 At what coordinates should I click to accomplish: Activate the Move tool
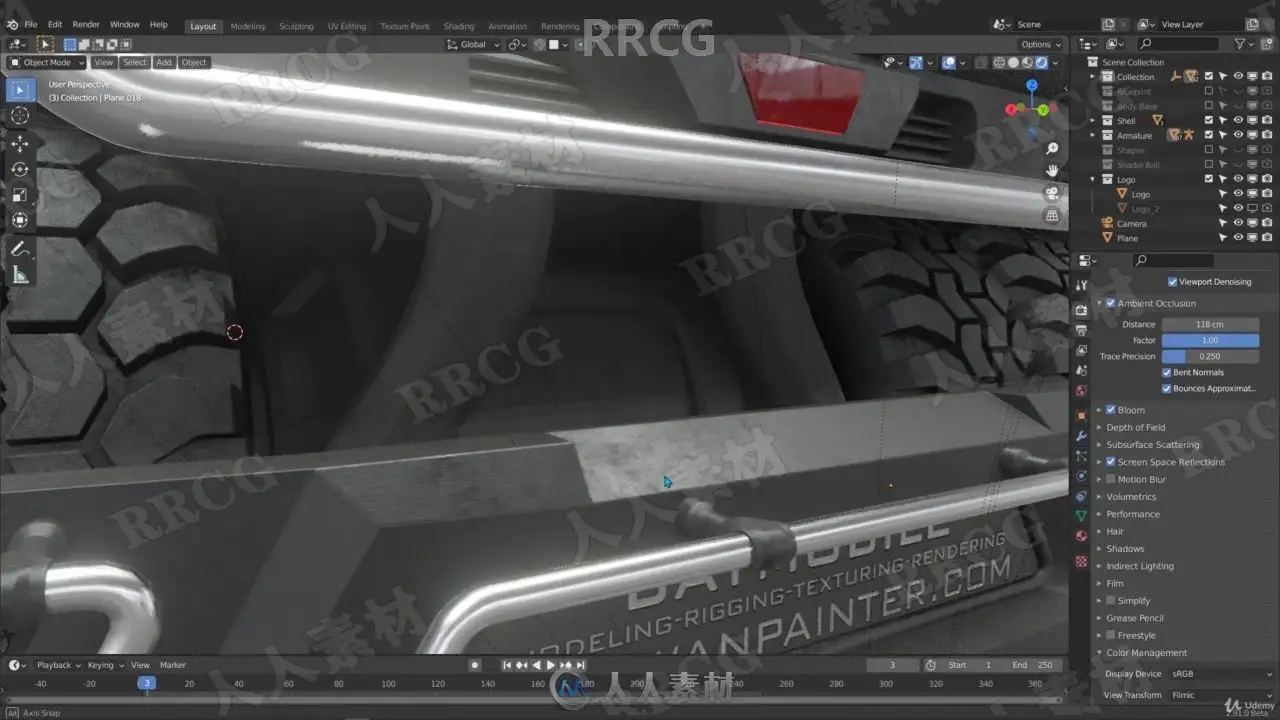20,143
